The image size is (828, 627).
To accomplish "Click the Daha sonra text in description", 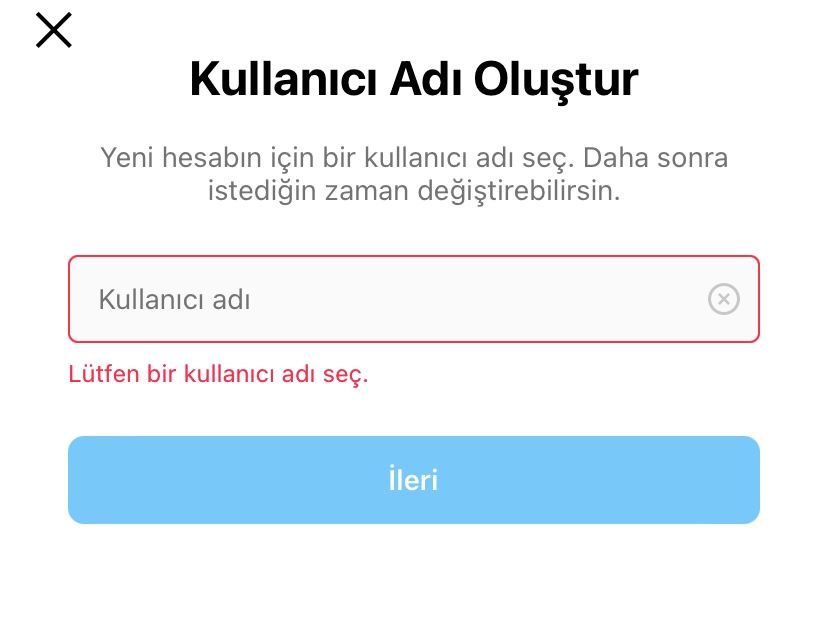I will coord(656,158).
